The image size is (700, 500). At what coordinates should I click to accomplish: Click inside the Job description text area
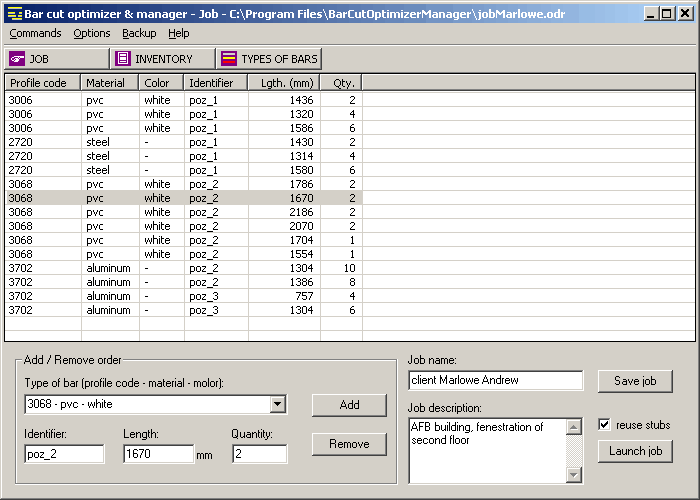(488, 451)
